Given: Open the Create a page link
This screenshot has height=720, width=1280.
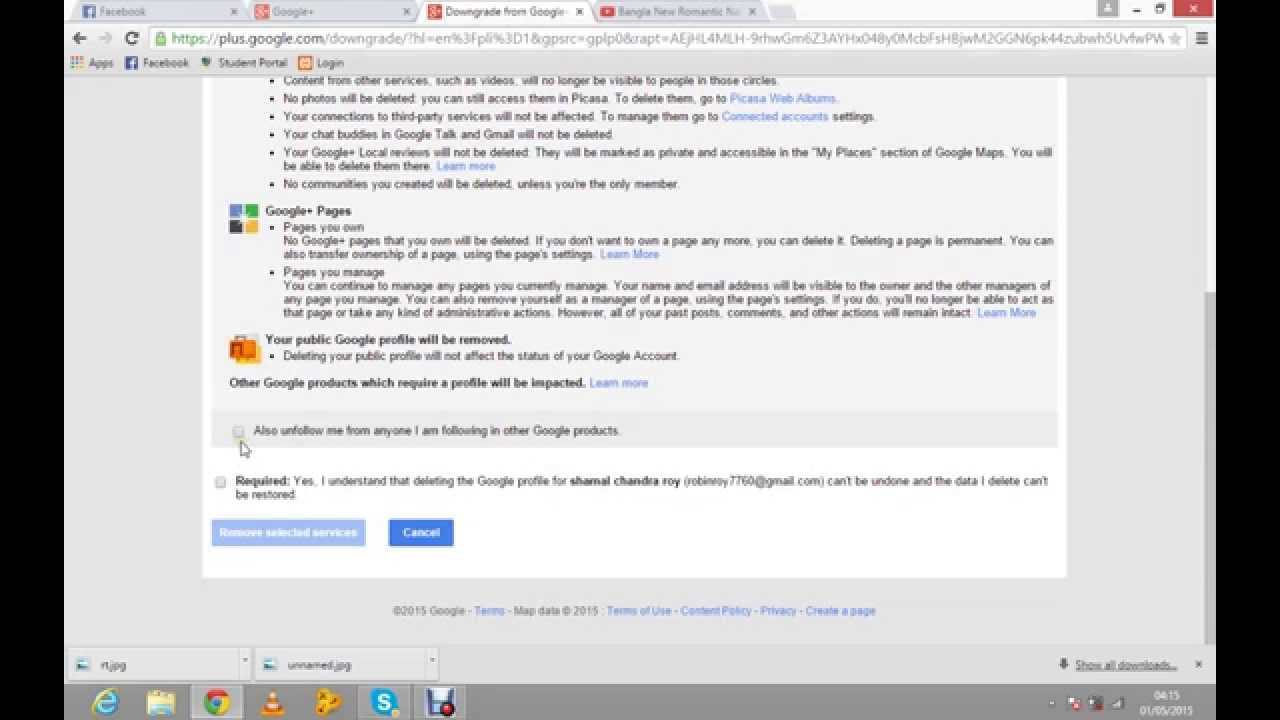Looking at the screenshot, I should (840, 611).
